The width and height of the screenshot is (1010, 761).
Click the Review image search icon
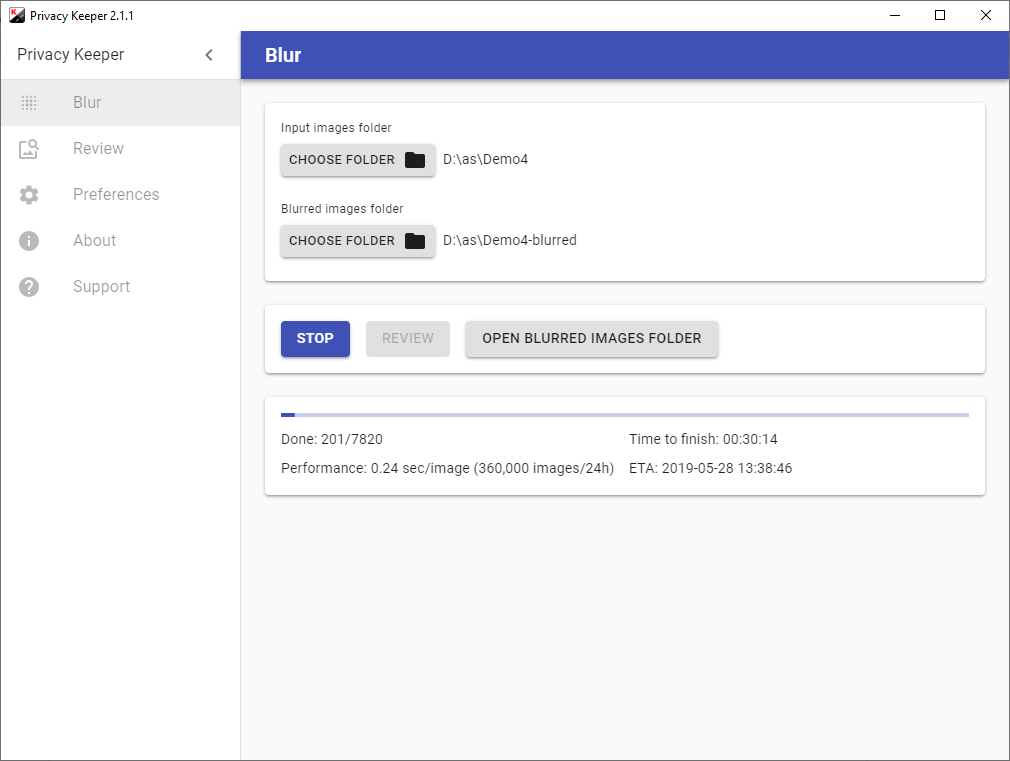coord(29,149)
